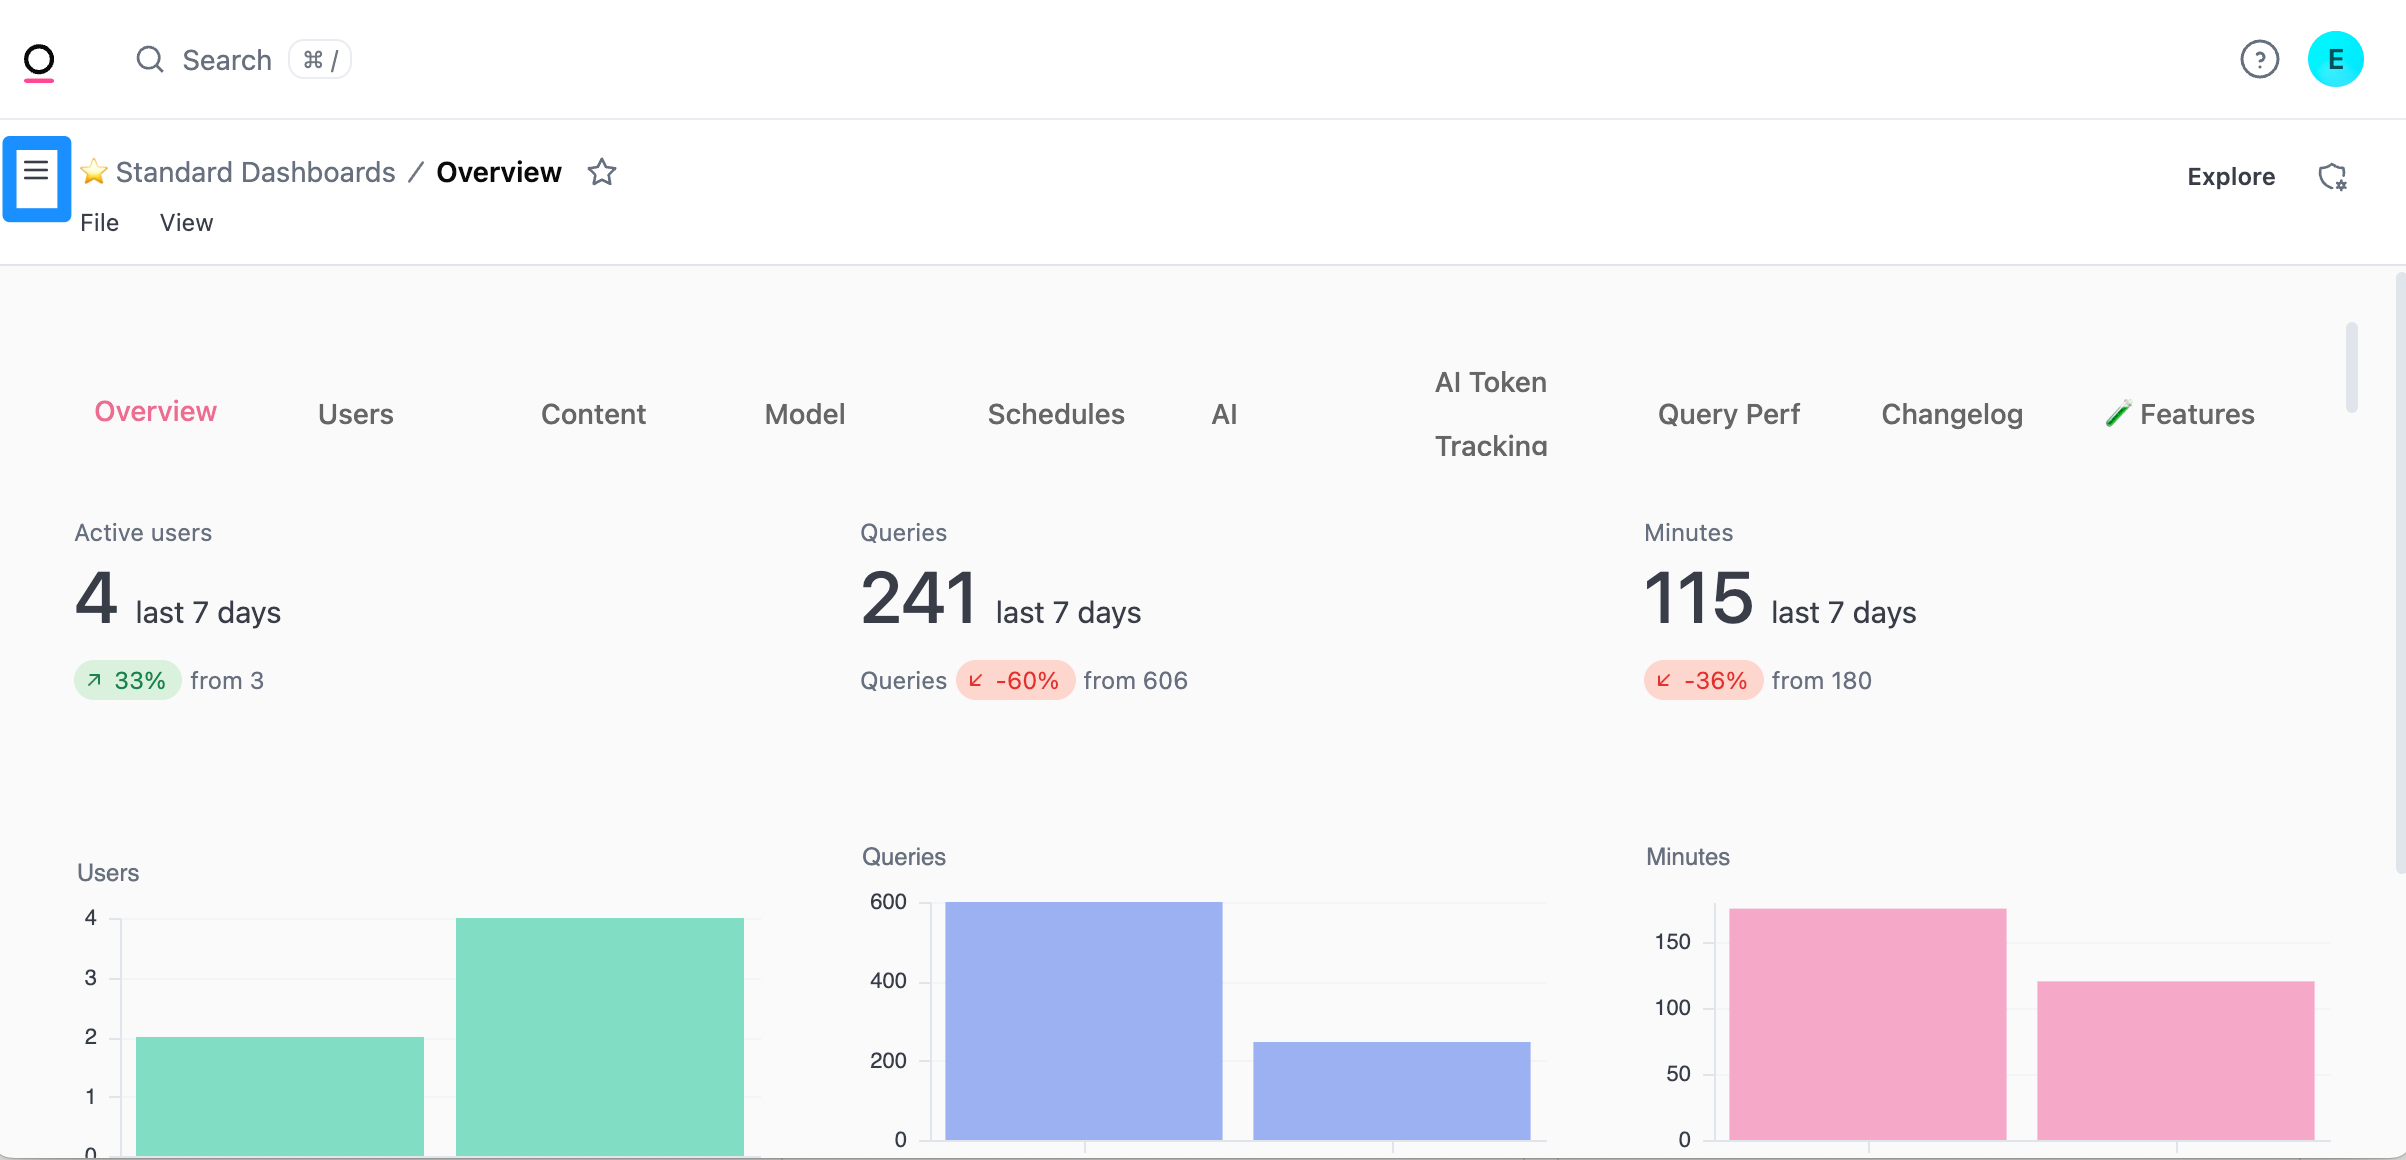Click the Omni logo icon
2406x1160 pixels.
click(x=39, y=62)
